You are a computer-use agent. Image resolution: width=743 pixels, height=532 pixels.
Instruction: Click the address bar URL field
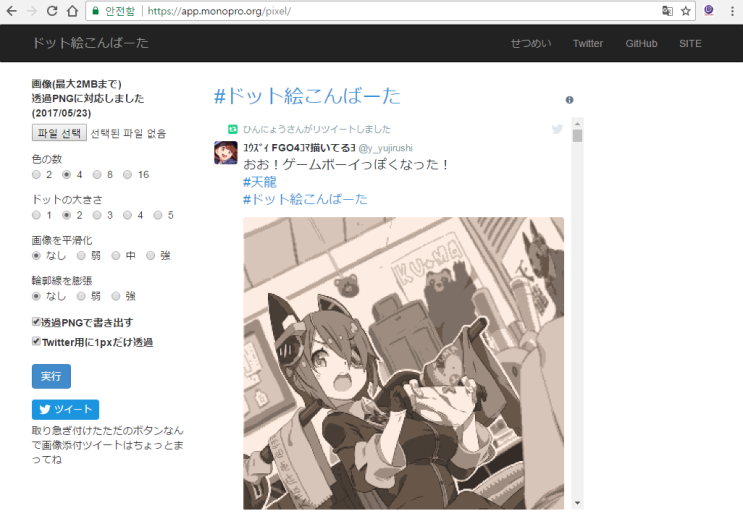(390, 11)
